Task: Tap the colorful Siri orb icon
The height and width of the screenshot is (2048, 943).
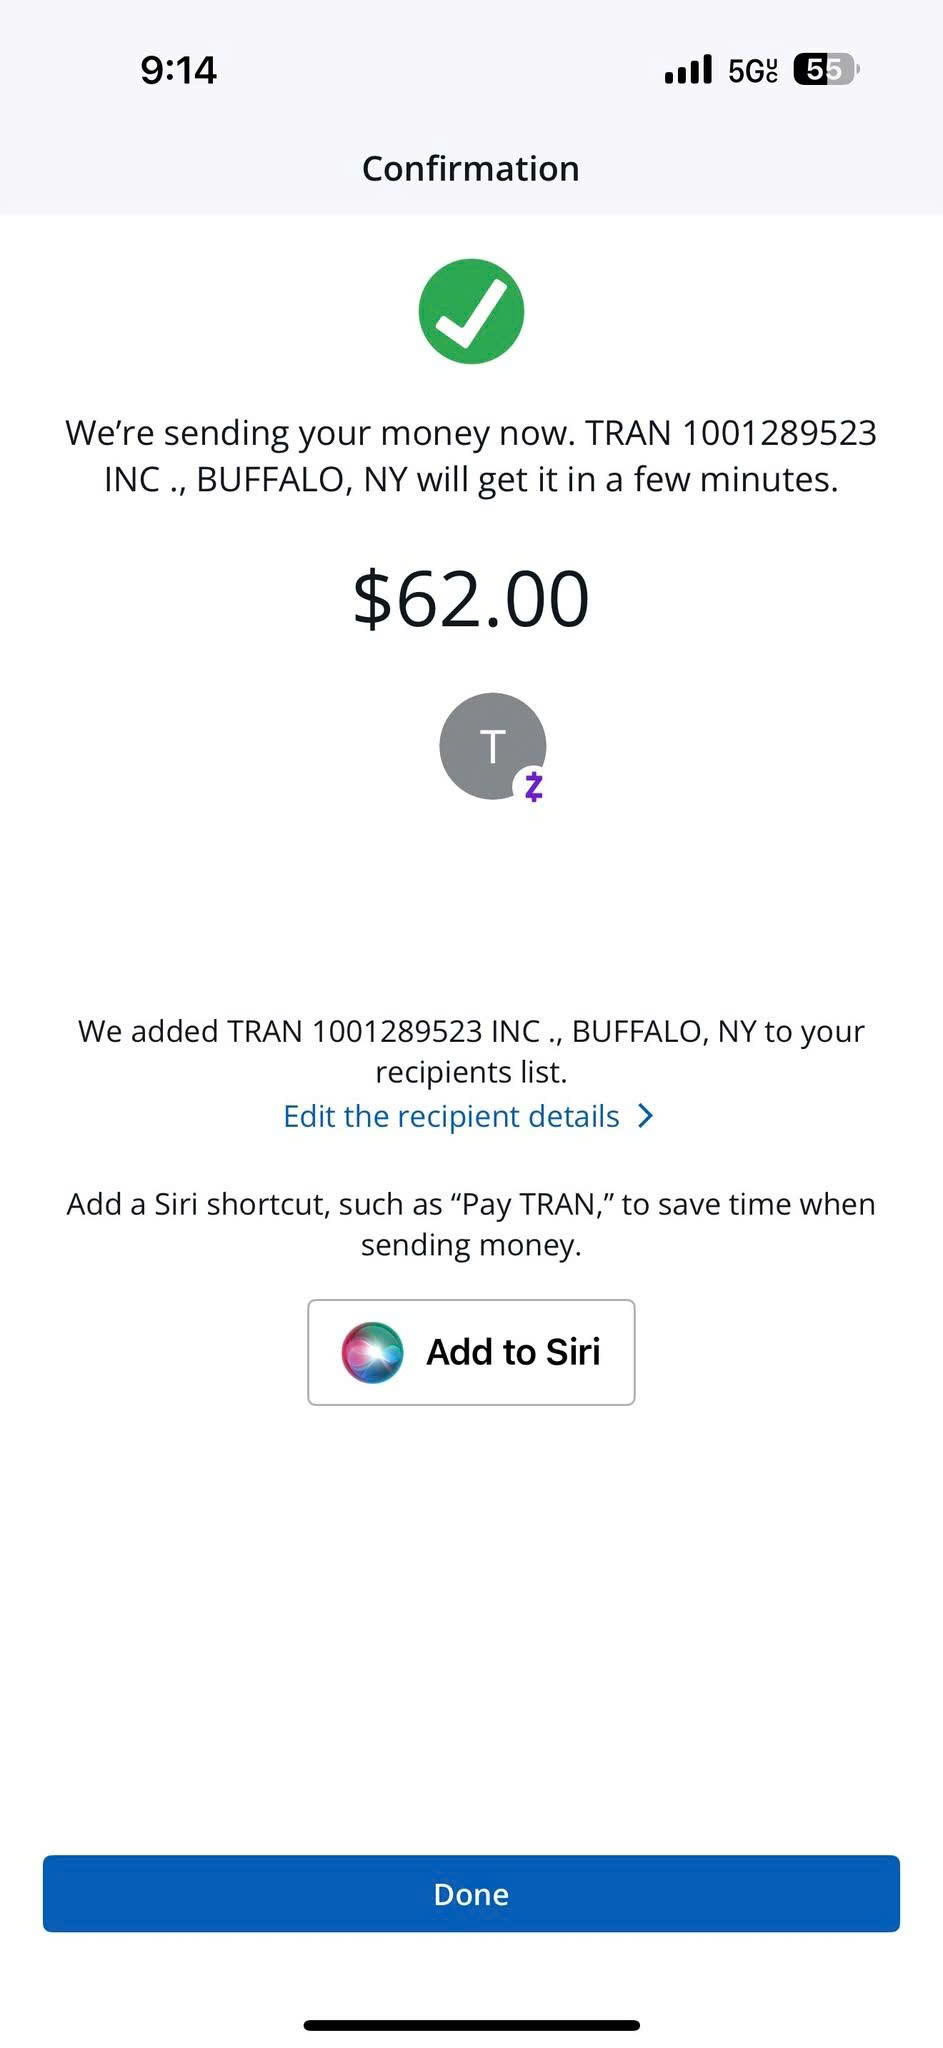Action: click(x=372, y=1352)
